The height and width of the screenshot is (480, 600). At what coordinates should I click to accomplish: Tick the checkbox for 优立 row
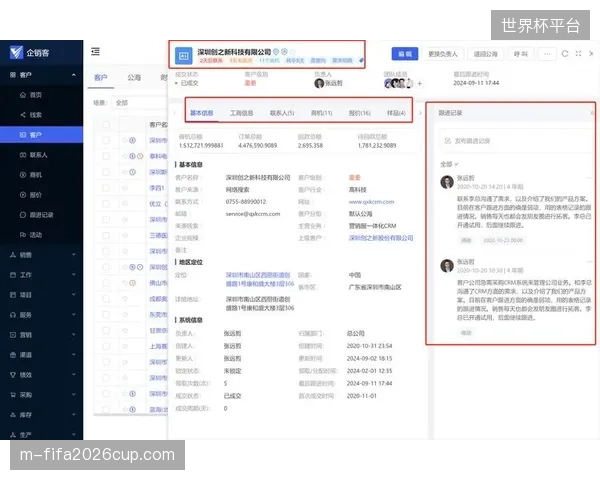click(x=106, y=204)
